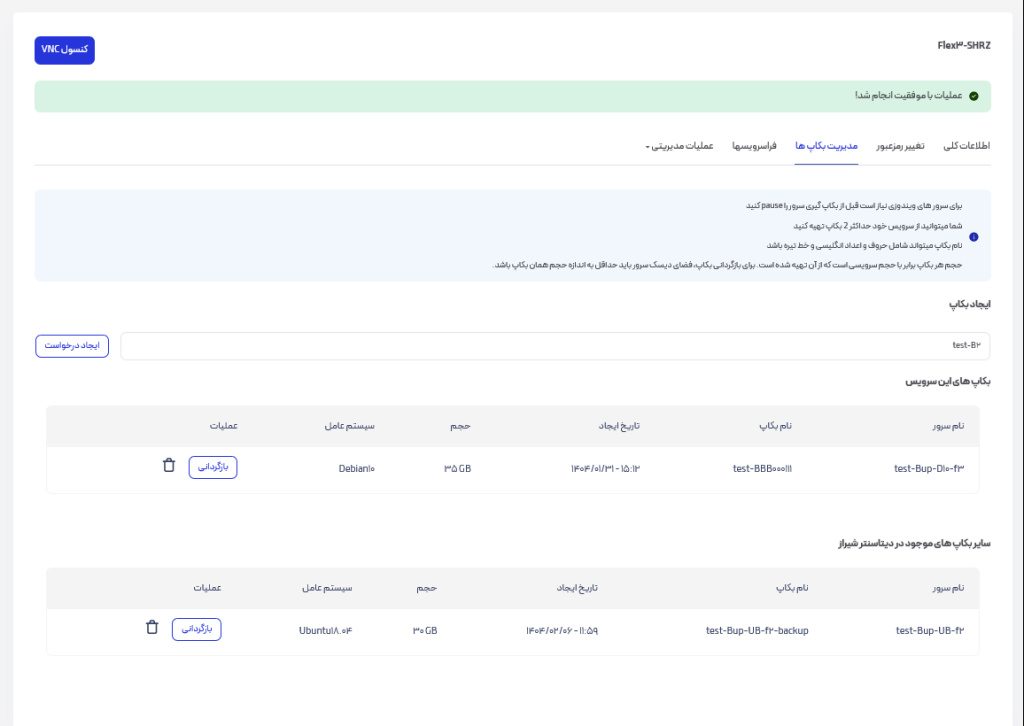Restore the Debian10 backup with بازگردانی

tap(212, 467)
